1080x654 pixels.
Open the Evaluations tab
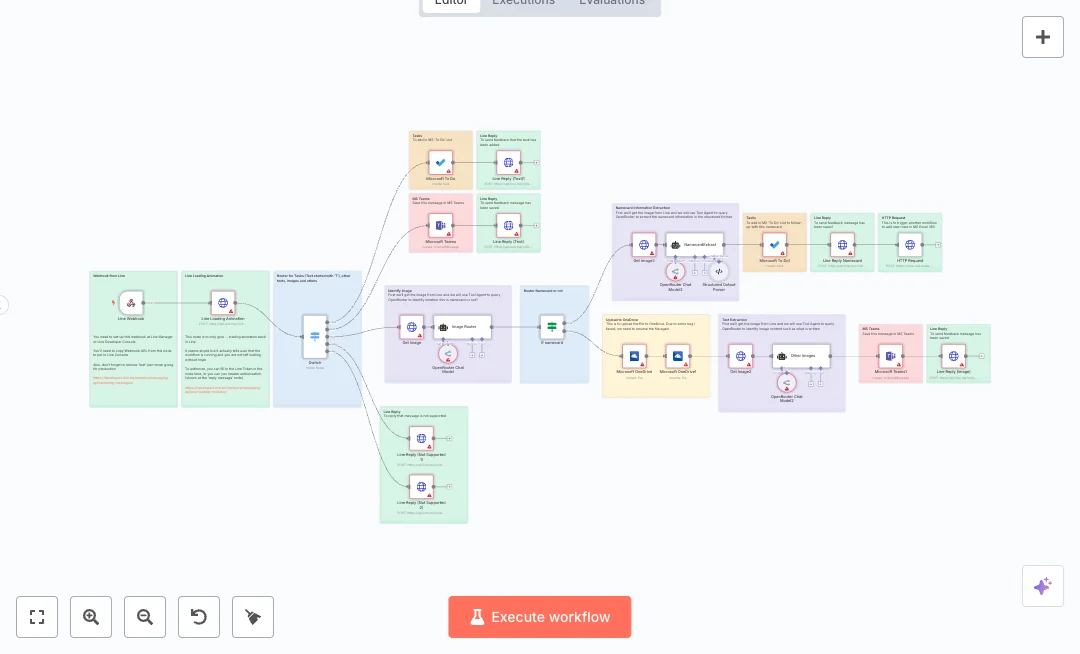pos(611,3)
